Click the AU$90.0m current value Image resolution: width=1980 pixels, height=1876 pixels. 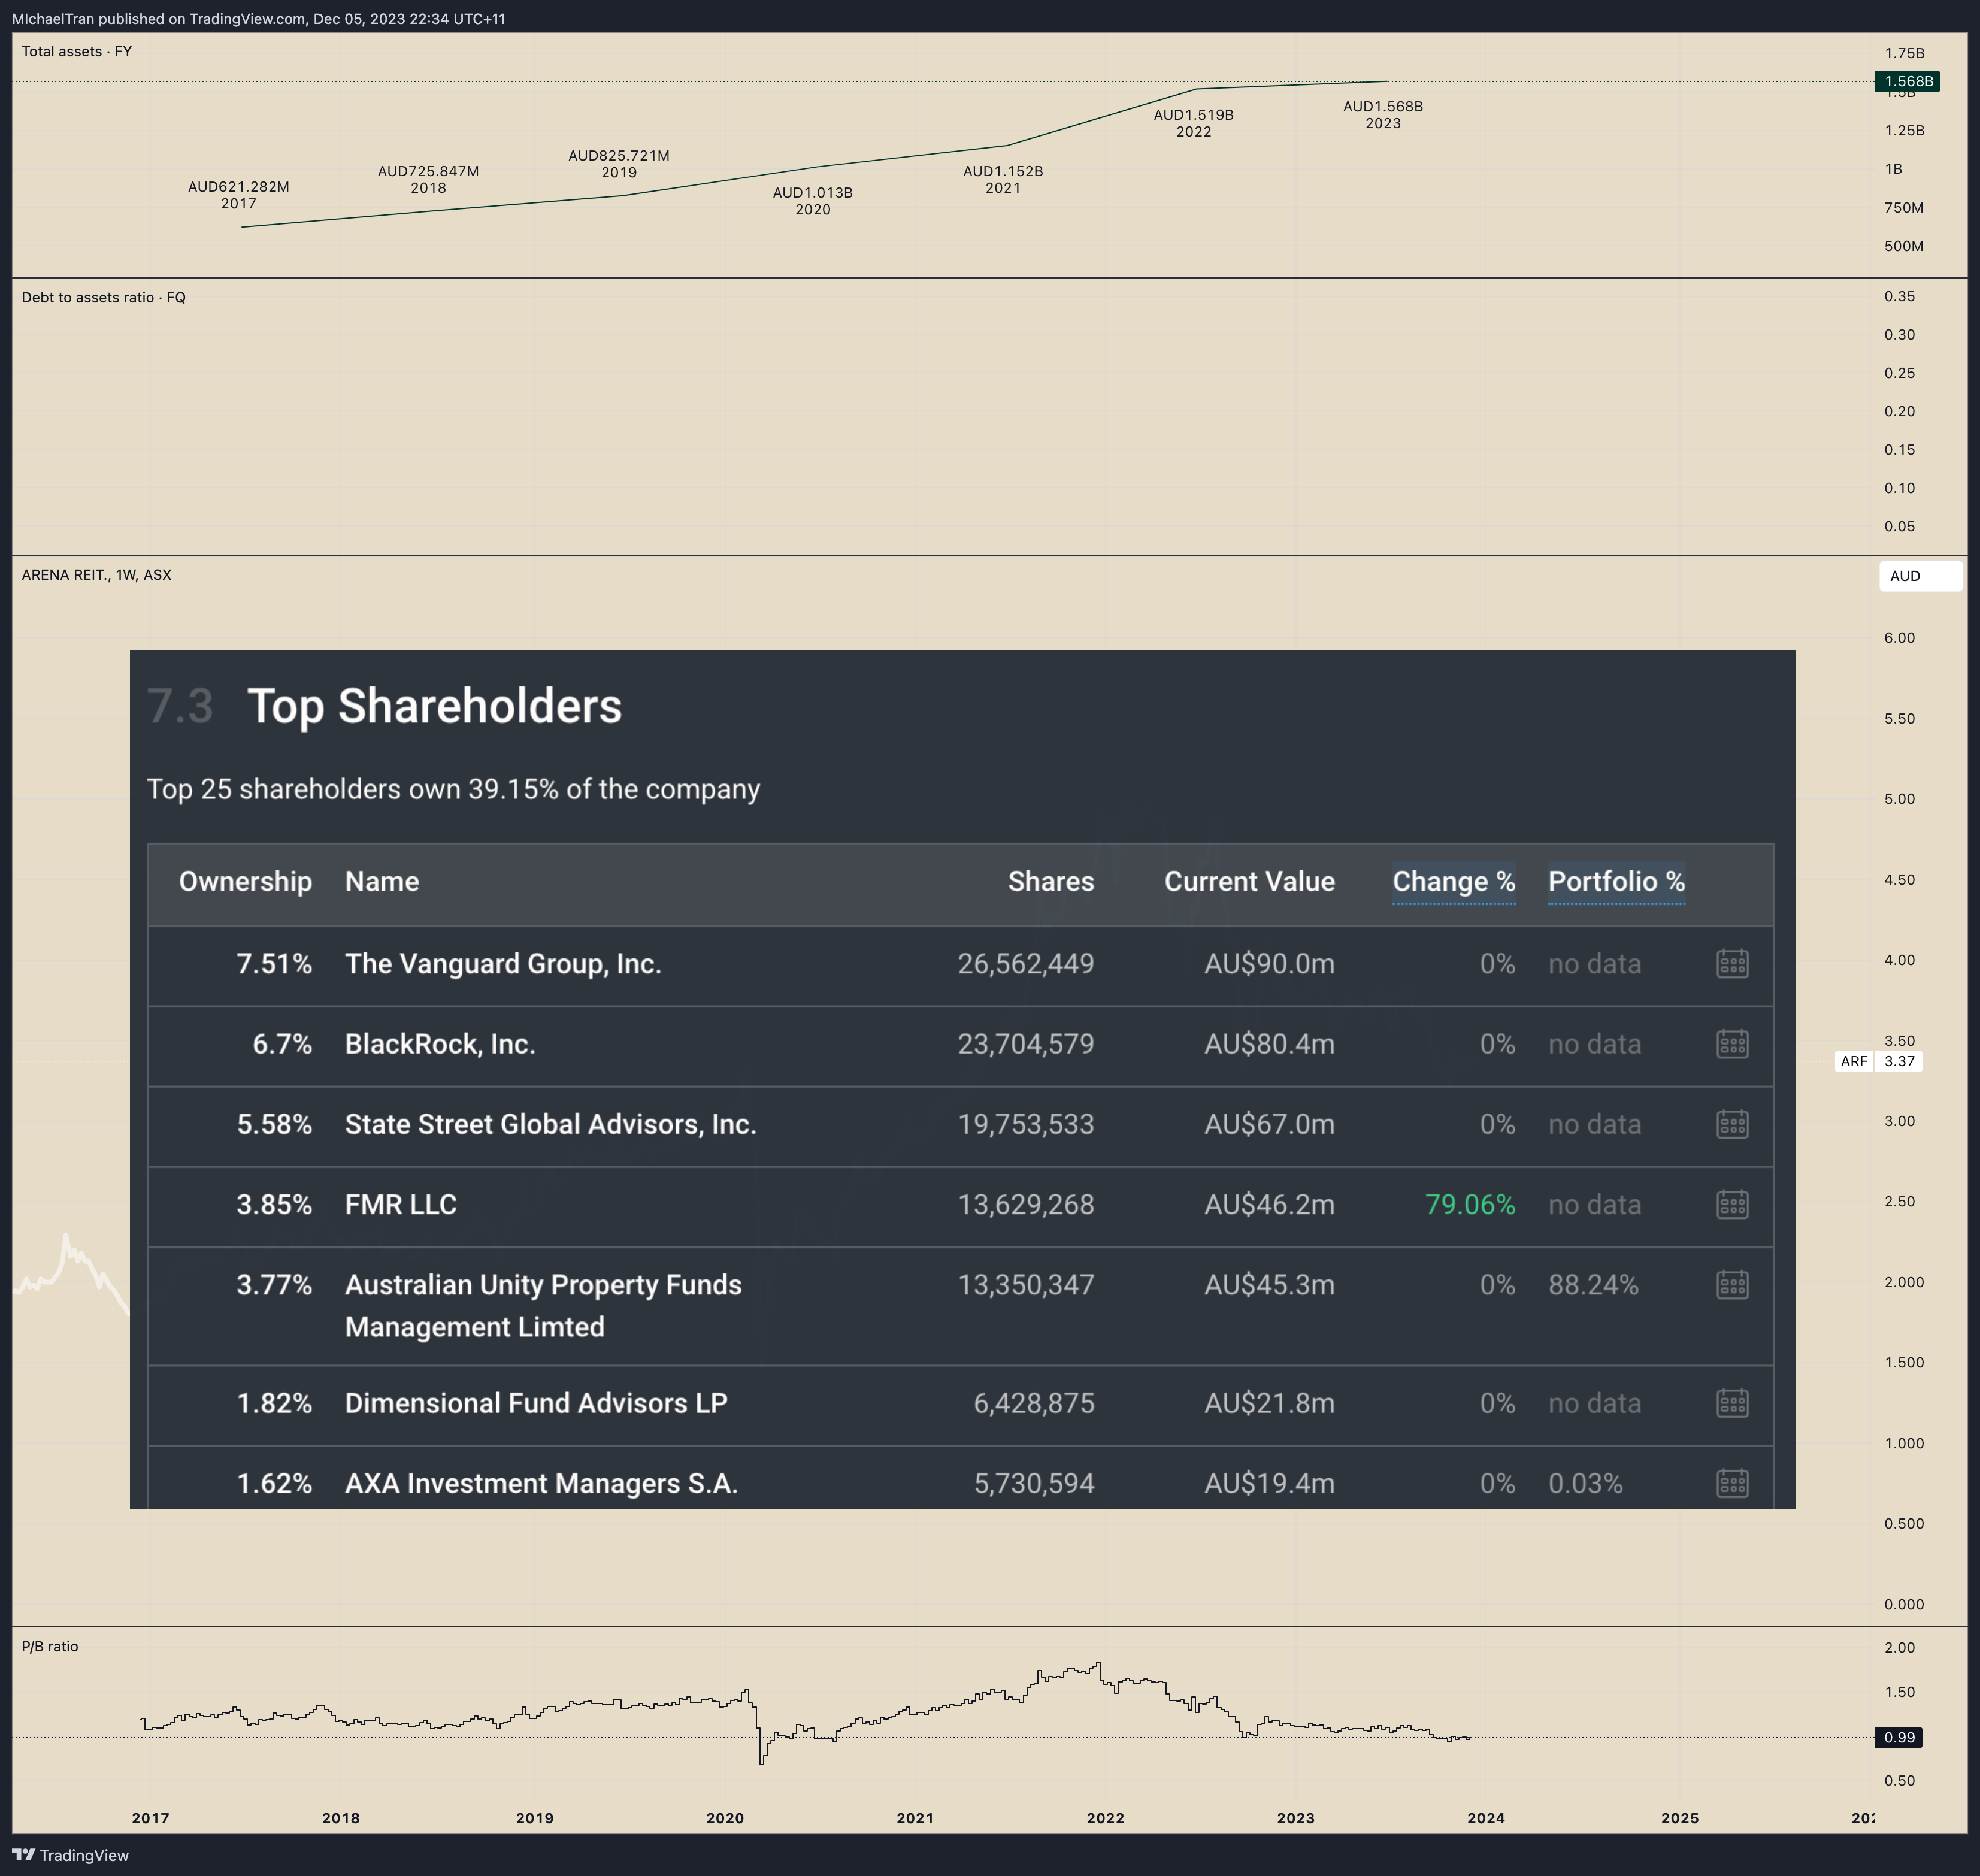tap(1269, 964)
